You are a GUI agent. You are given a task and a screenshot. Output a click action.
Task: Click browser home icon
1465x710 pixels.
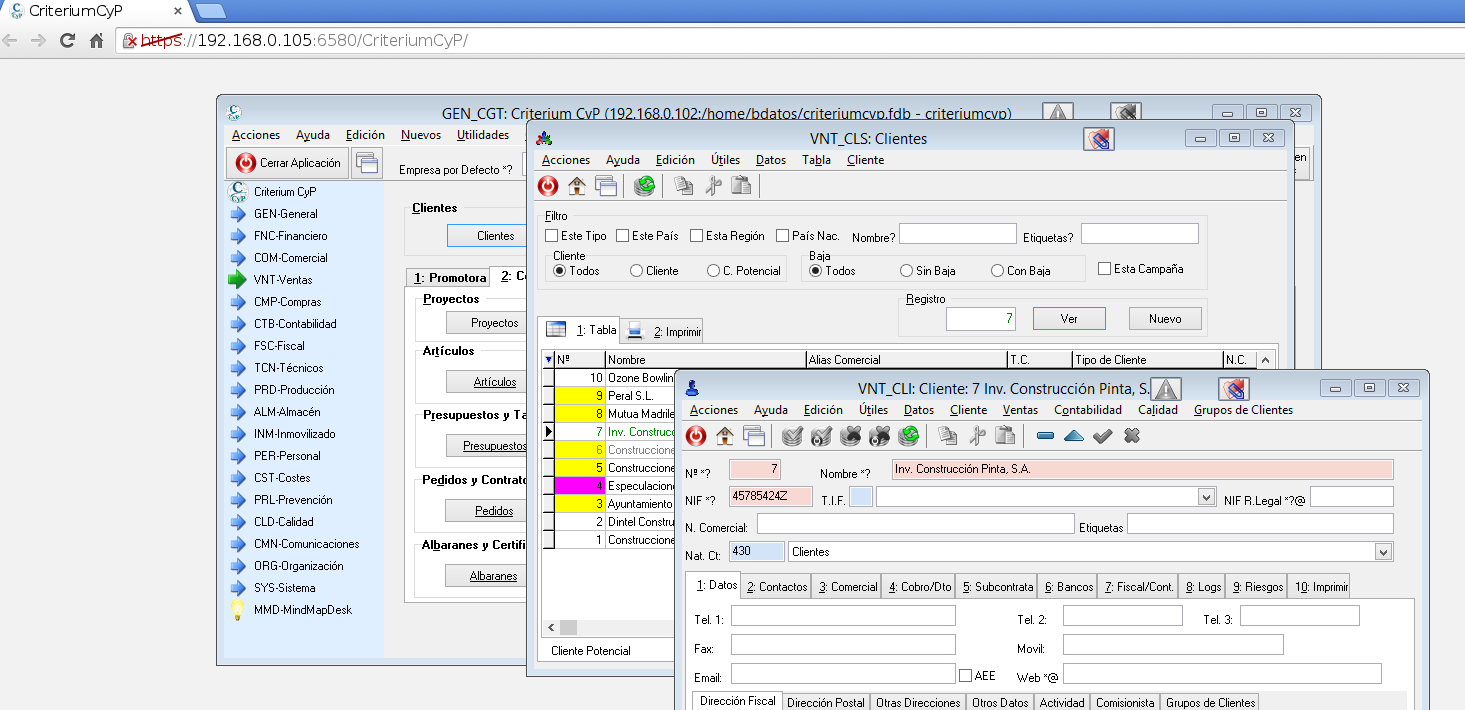pyautogui.click(x=97, y=41)
